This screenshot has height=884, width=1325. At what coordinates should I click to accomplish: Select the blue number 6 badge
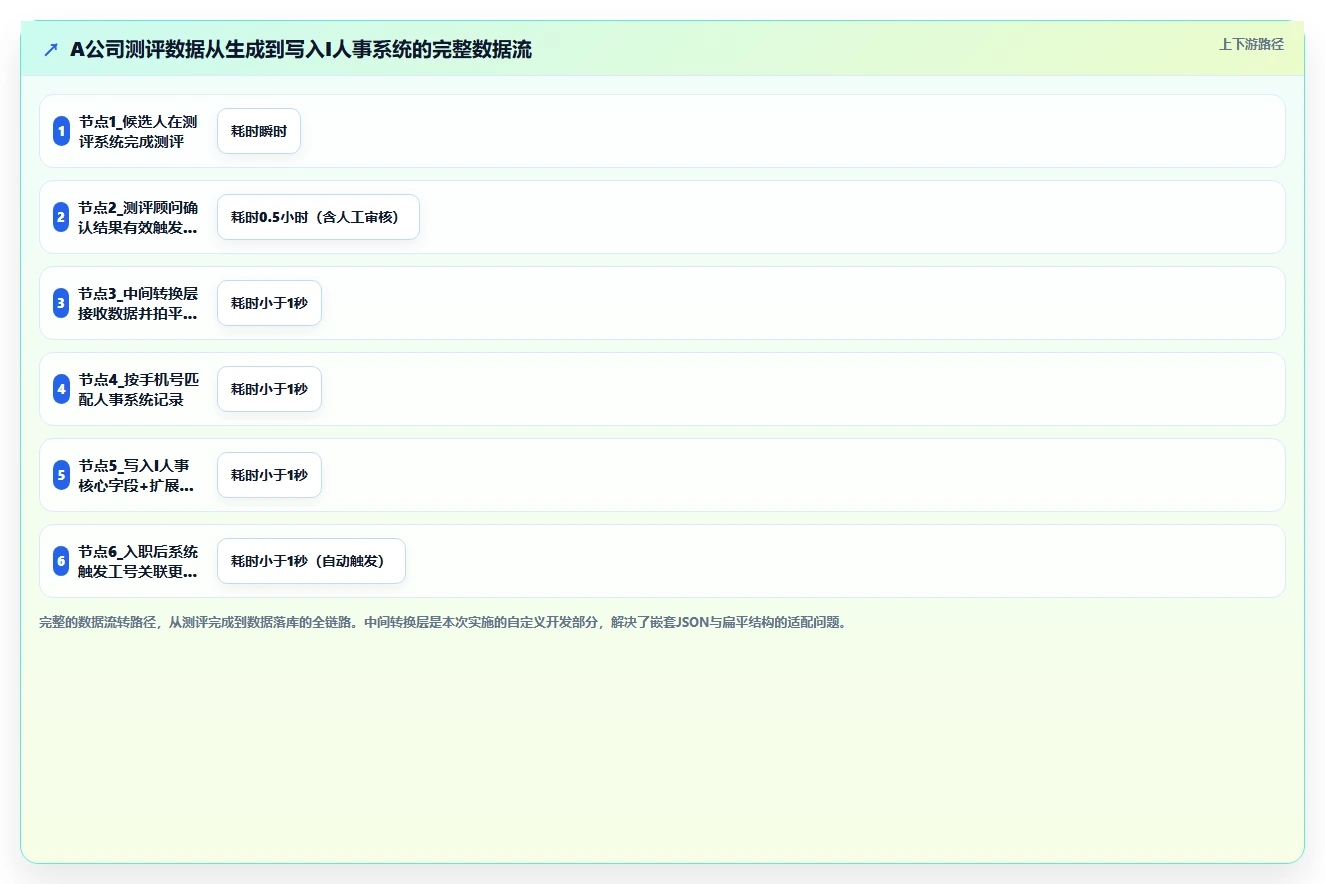tap(61, 561)
